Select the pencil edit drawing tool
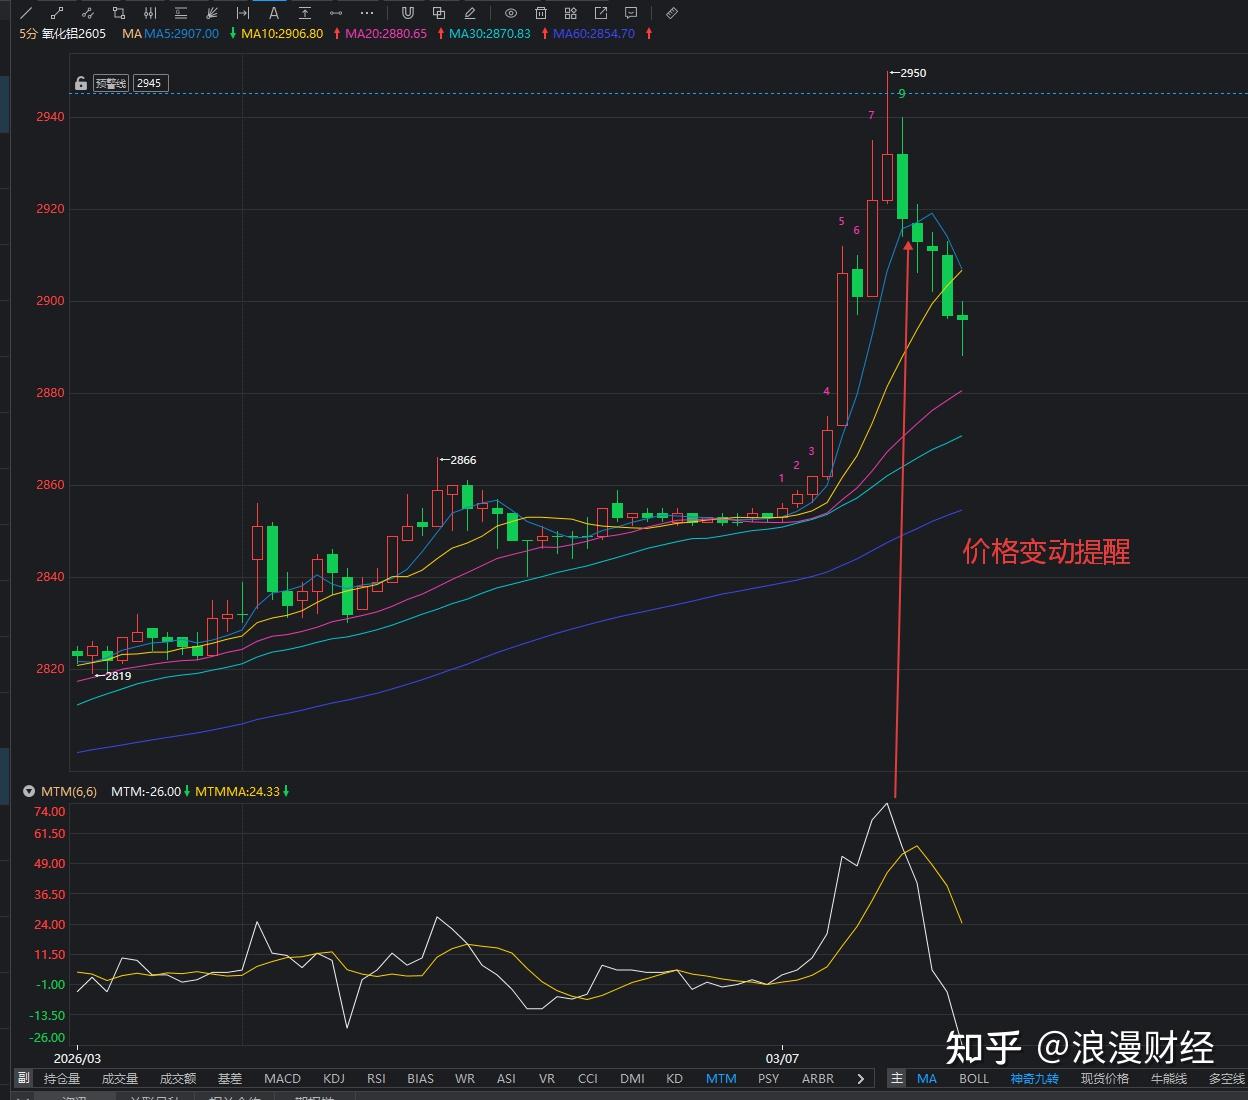Screen dimensions: 1248x1100 click(x=470, y=13)
